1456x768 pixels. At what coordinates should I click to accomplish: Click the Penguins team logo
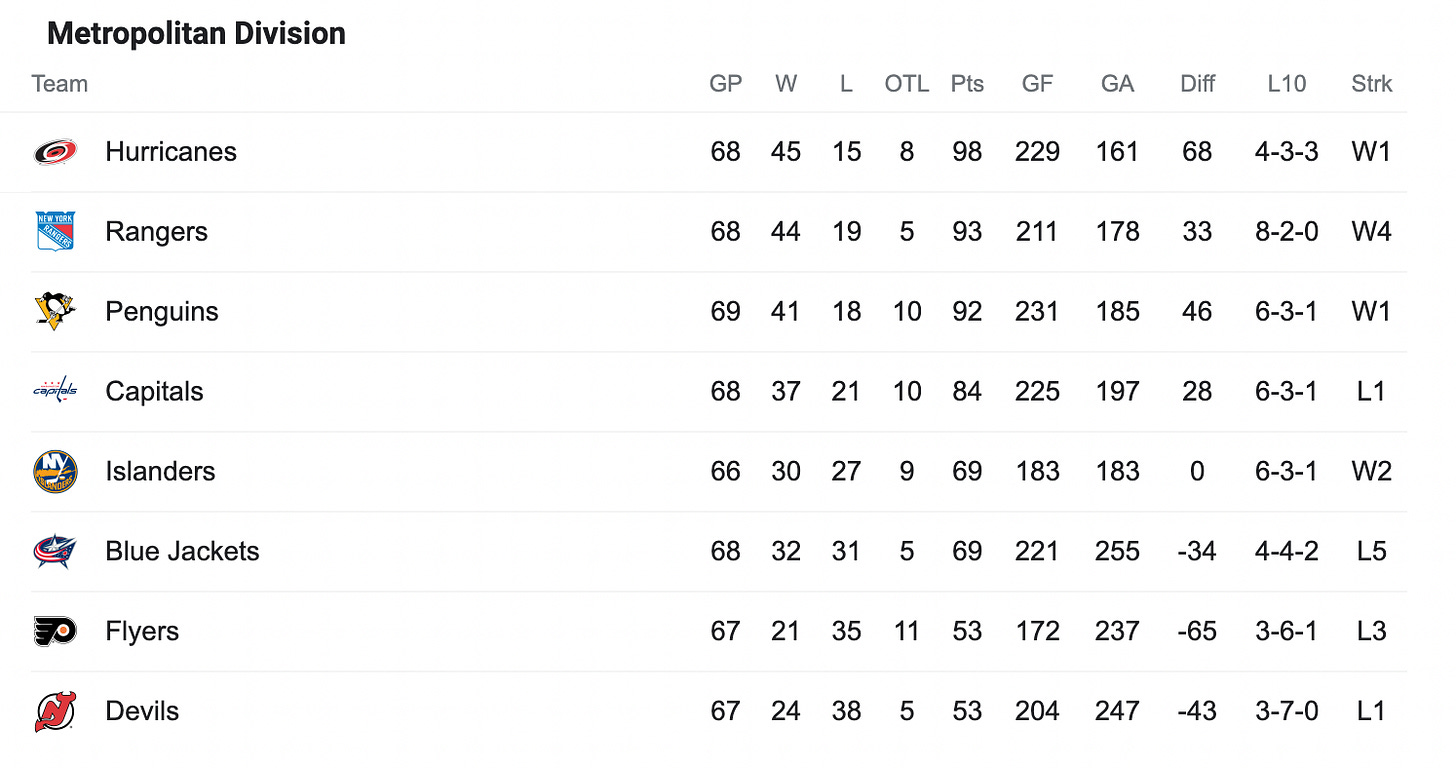55,311
